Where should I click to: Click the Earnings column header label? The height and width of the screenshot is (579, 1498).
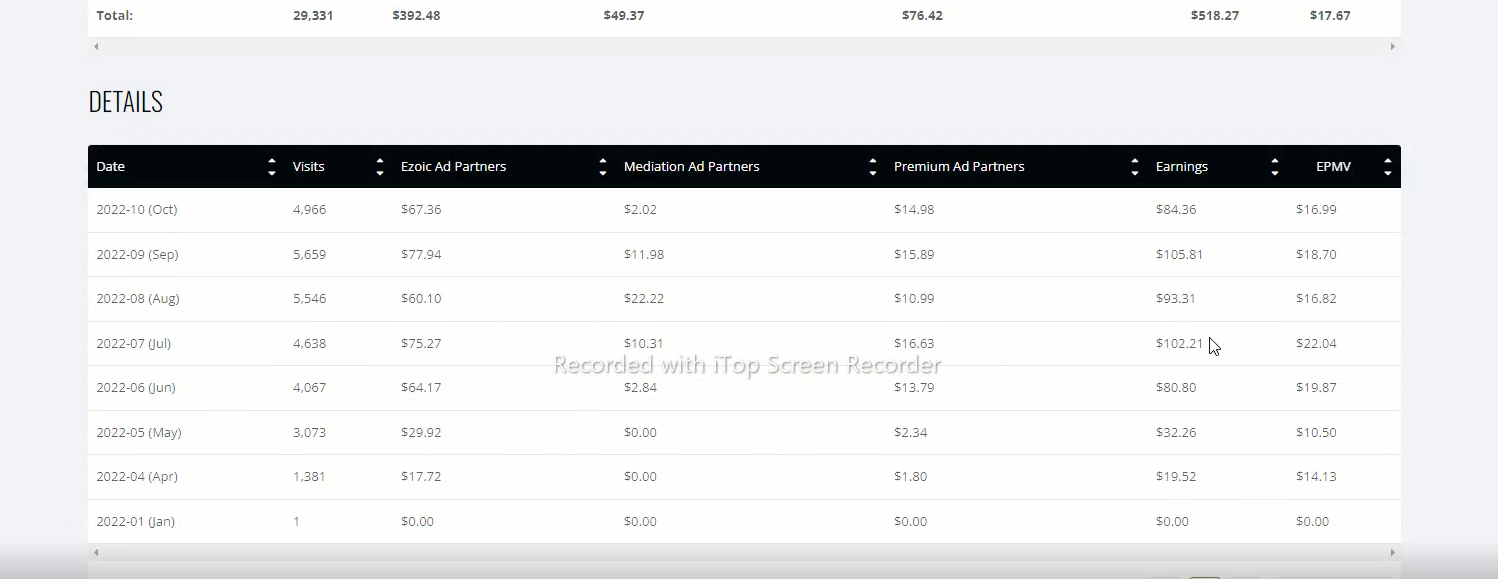coord(1182,167)
